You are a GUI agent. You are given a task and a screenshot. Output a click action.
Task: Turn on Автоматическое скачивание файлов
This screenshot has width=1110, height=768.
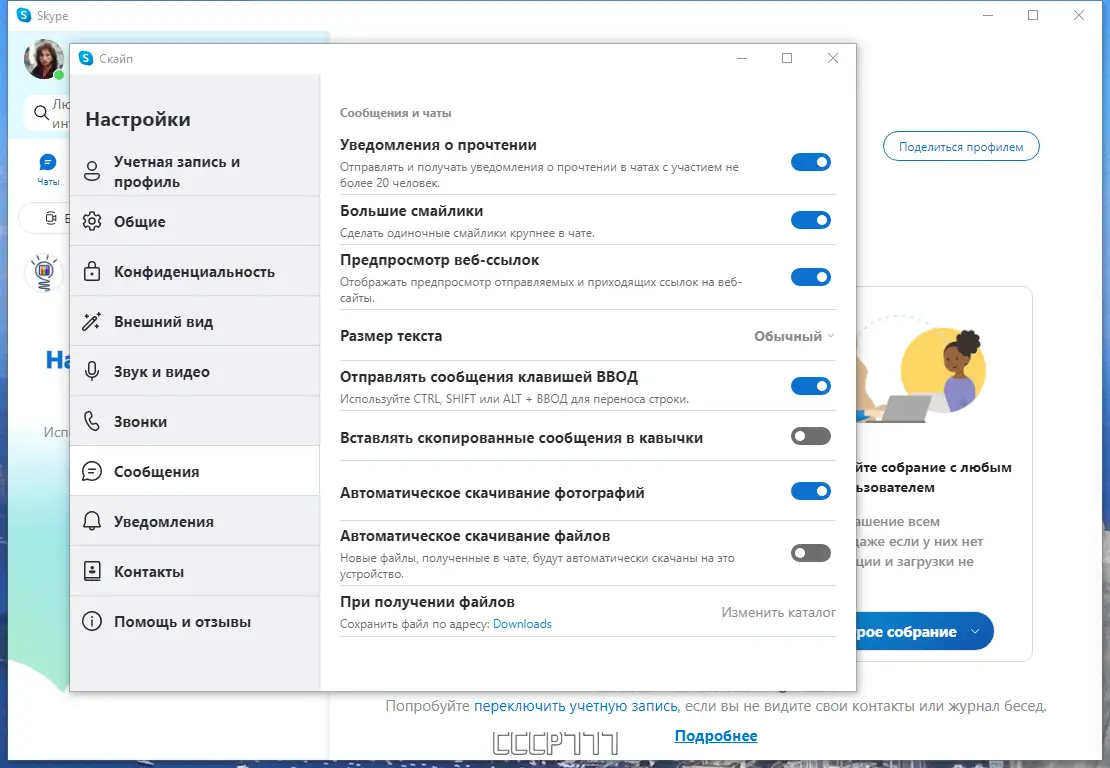pos(810,552)
